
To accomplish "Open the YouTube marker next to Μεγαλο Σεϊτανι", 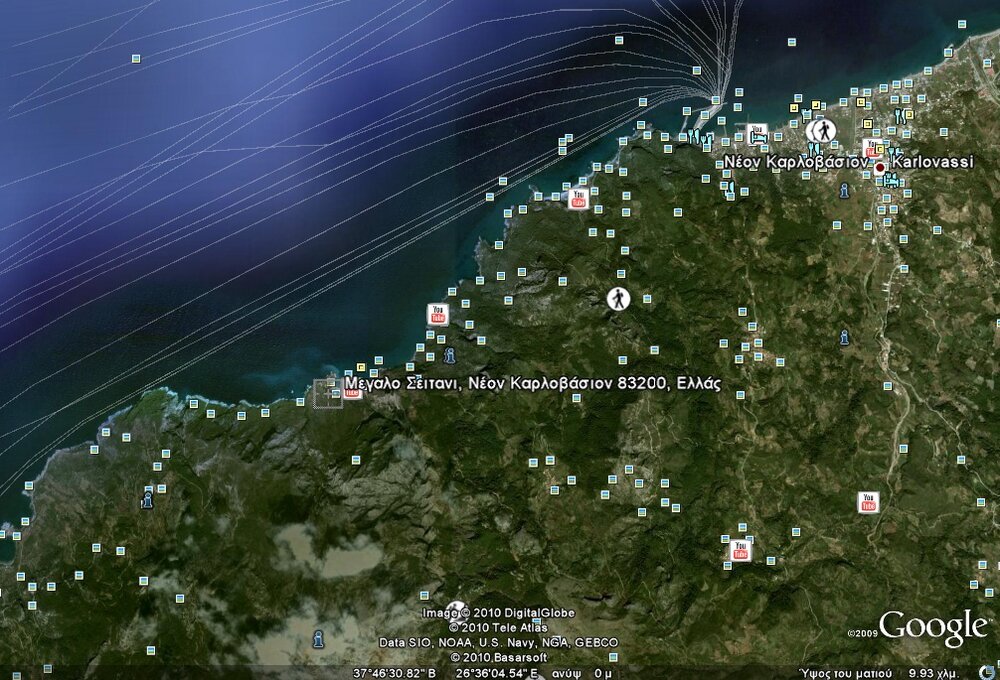I will point(353,389).
